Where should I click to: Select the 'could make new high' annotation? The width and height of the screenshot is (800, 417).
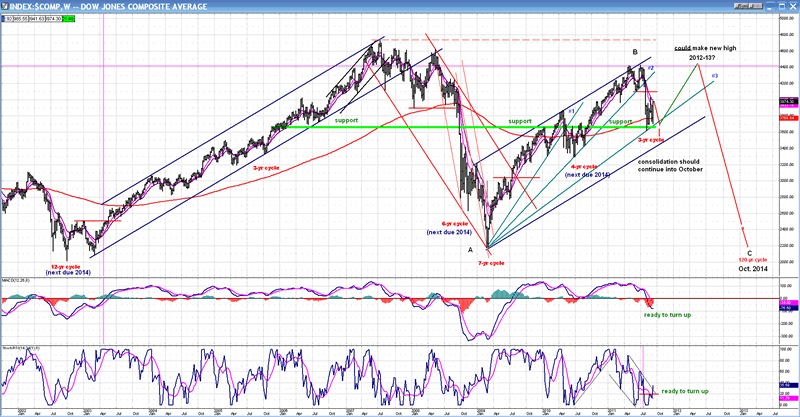[701, 49]
